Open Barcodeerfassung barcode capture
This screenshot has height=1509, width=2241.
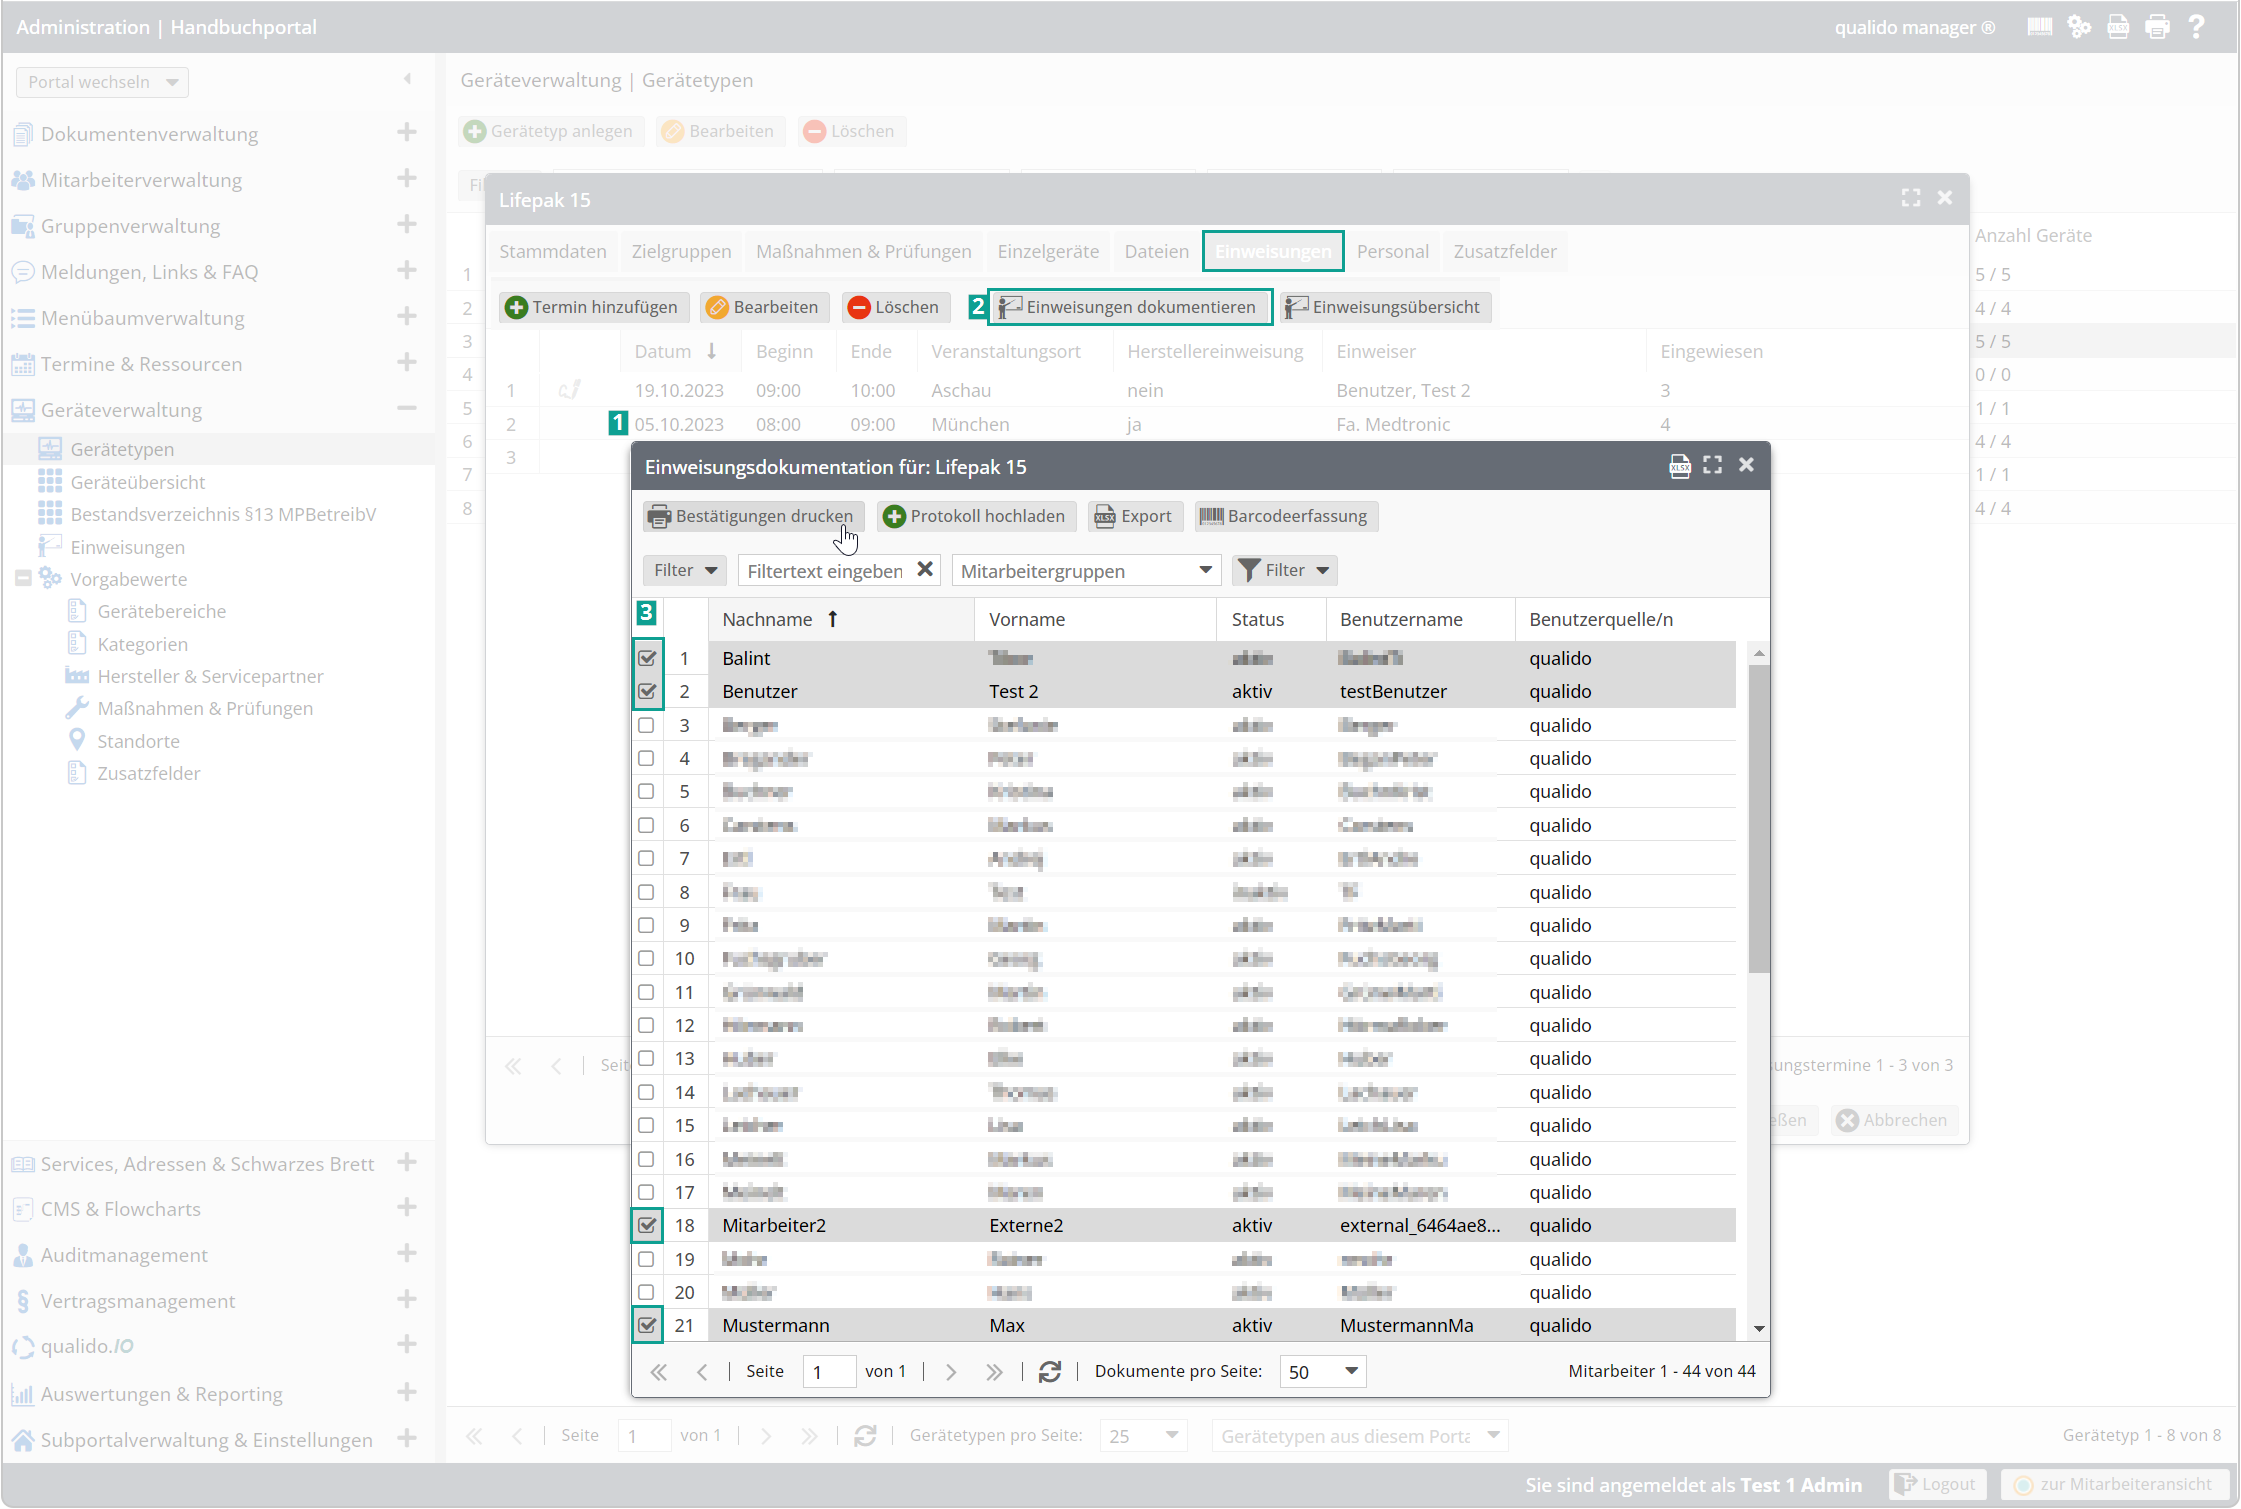[1285, 516]
